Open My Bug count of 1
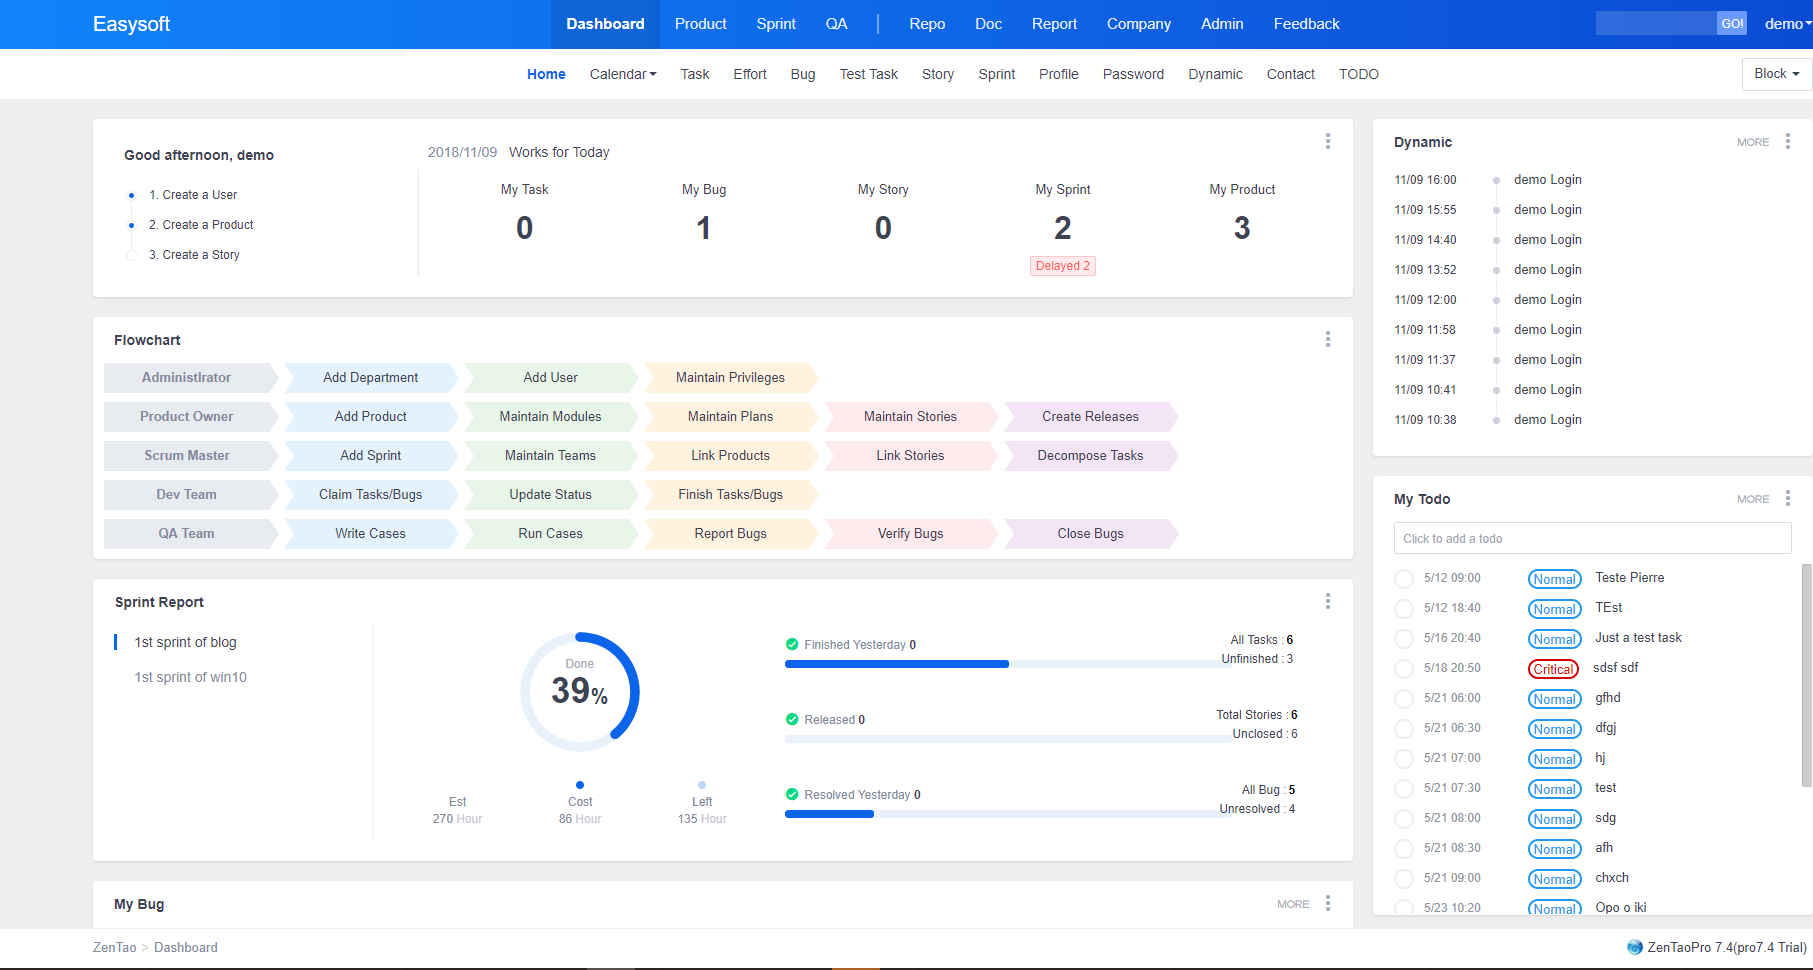Screen dimensions: 1813x970 [704, 228]
